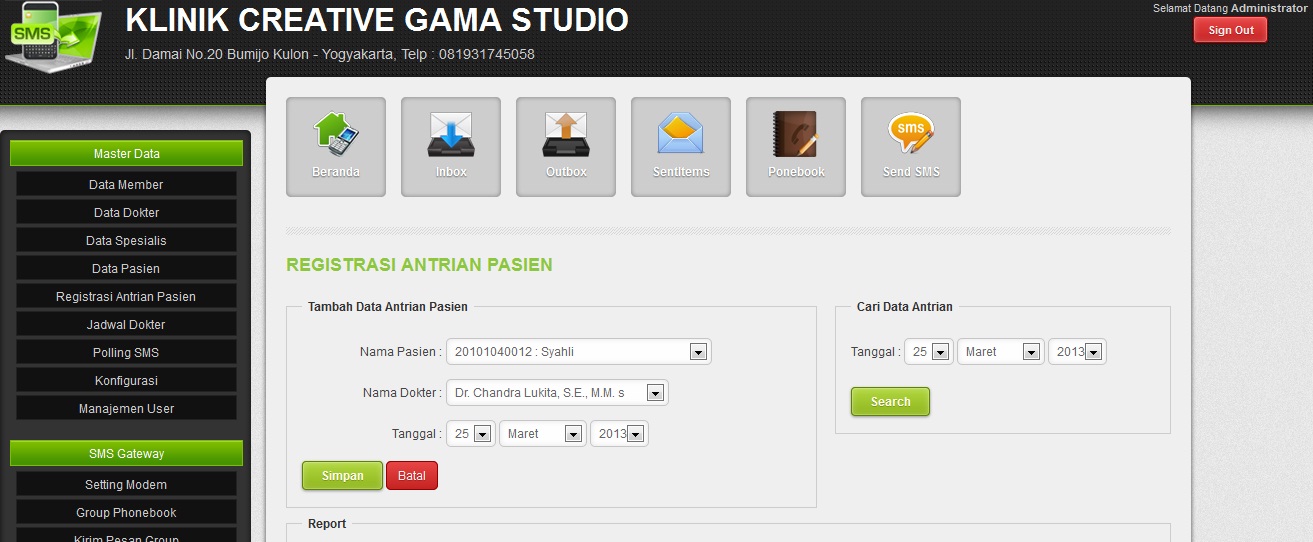Click the KLINIK CREATIVE GAMA STUDIO title

point(377,20)
